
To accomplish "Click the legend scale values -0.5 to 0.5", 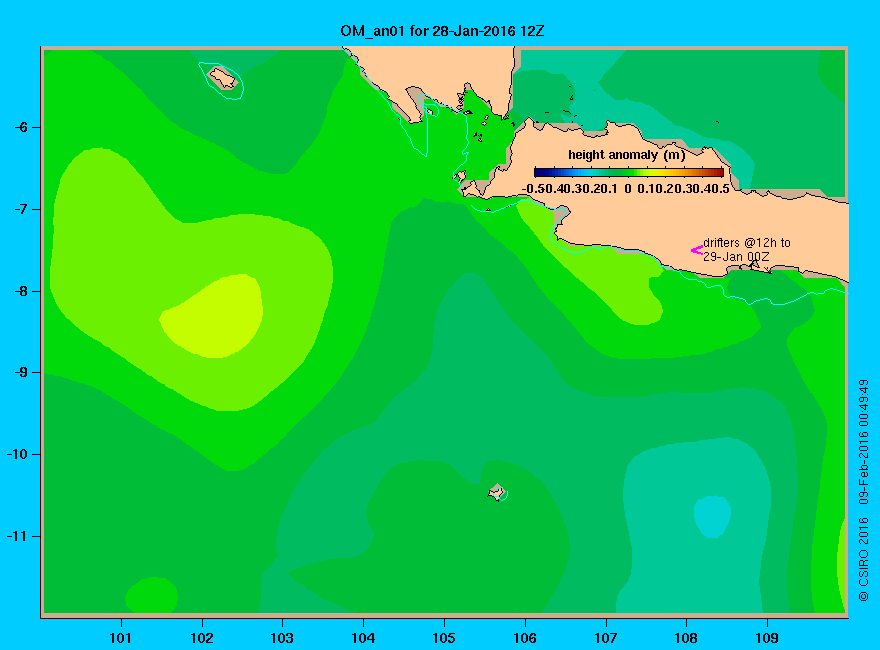I will click(626, 189).
